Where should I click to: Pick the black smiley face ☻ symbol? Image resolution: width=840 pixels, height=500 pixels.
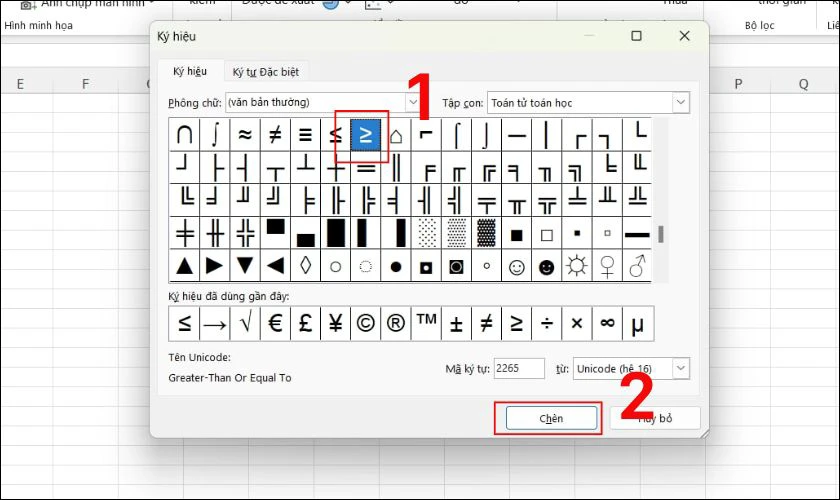(546, 266)
